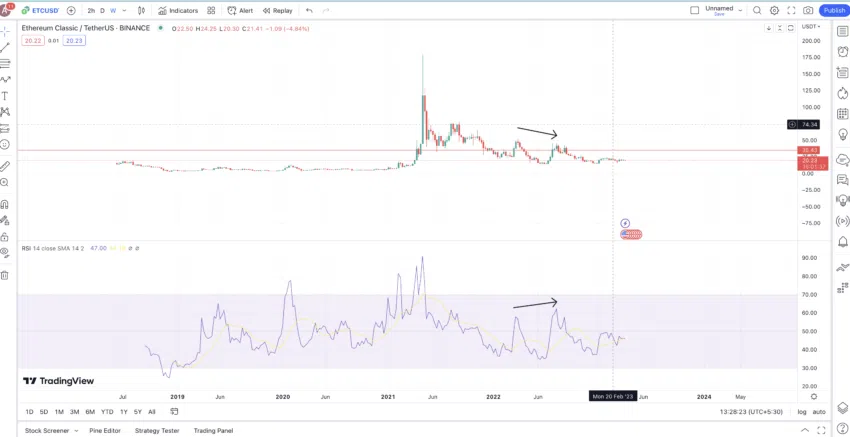Viewport: 850px width, 437px height.
Task: Select the ruler measure tool
Action: pyautogui.click(x=5, y=166)
